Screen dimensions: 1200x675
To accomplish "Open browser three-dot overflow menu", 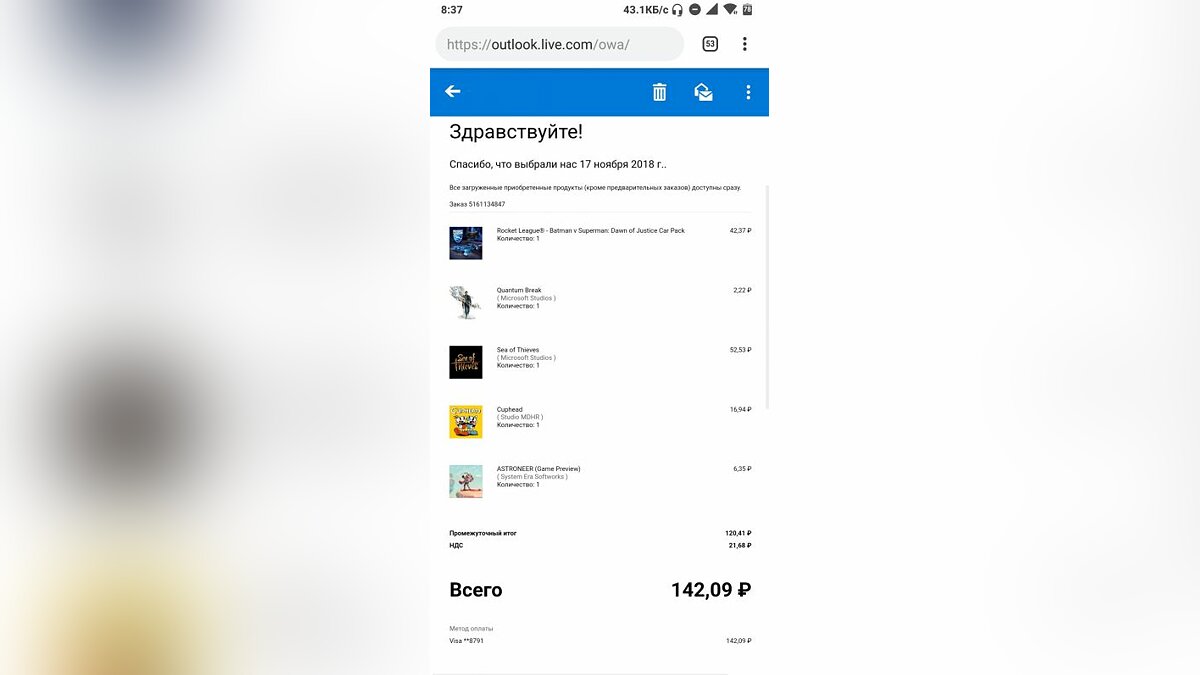I will pos(745,44).
